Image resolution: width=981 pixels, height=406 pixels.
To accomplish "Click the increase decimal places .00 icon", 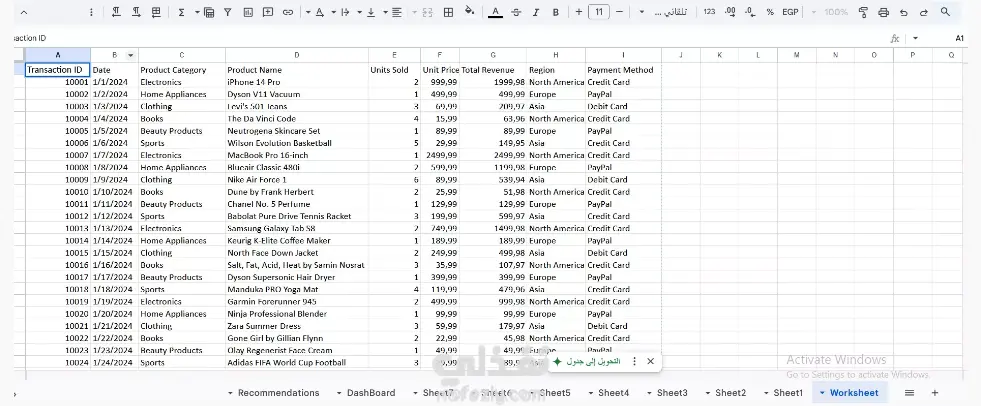I will 729,12.
